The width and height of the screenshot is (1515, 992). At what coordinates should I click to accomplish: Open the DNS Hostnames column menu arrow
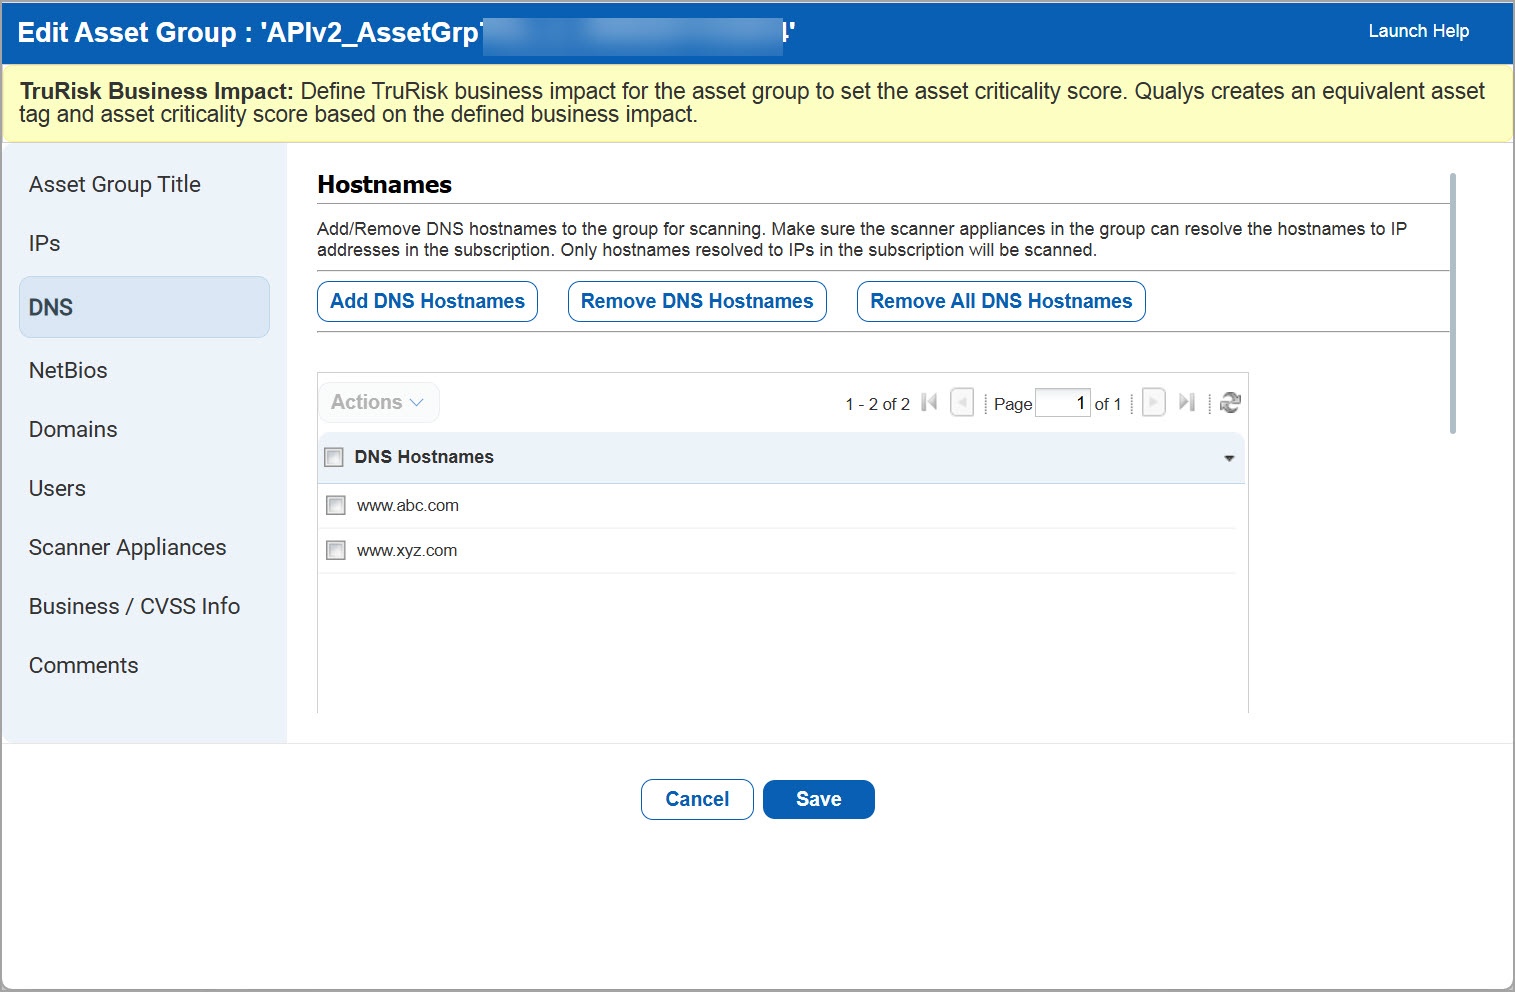pyautogui.click(x=1228, y=458)
